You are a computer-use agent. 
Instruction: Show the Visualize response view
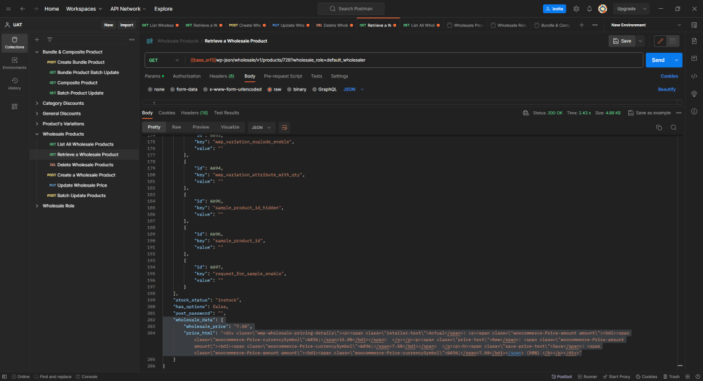[x=230, y=127]
